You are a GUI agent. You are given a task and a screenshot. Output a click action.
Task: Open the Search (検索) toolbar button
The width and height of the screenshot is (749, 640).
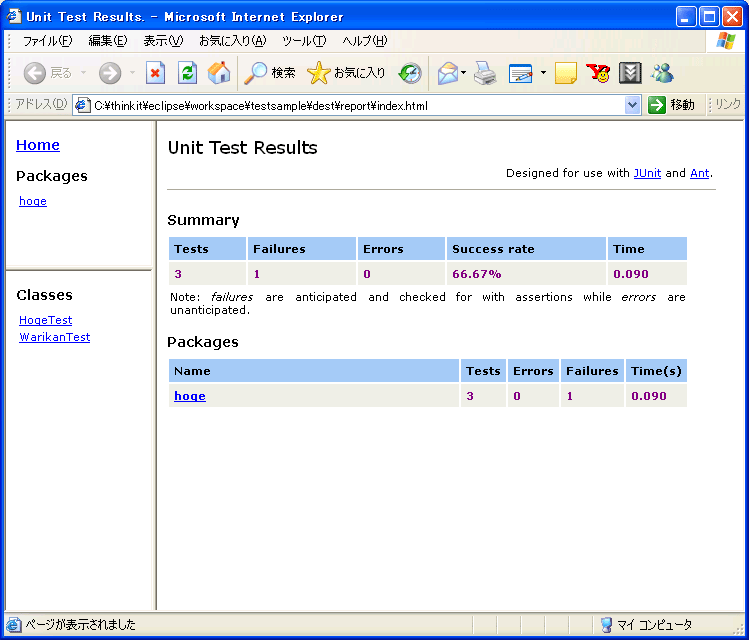(x=270, y=73)
